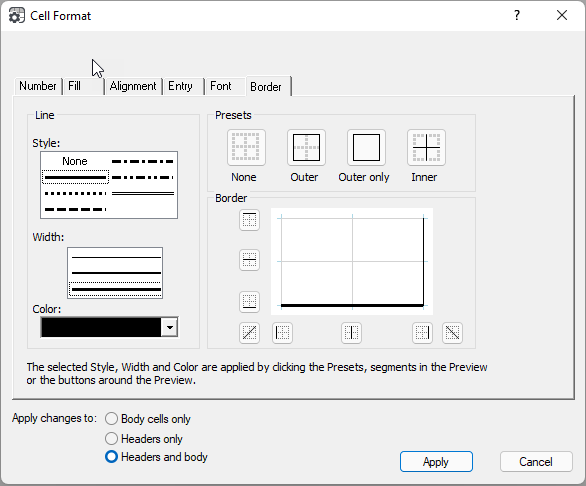Toggle the right border button
Screen dimensions: 586x486
coord(422,333)
